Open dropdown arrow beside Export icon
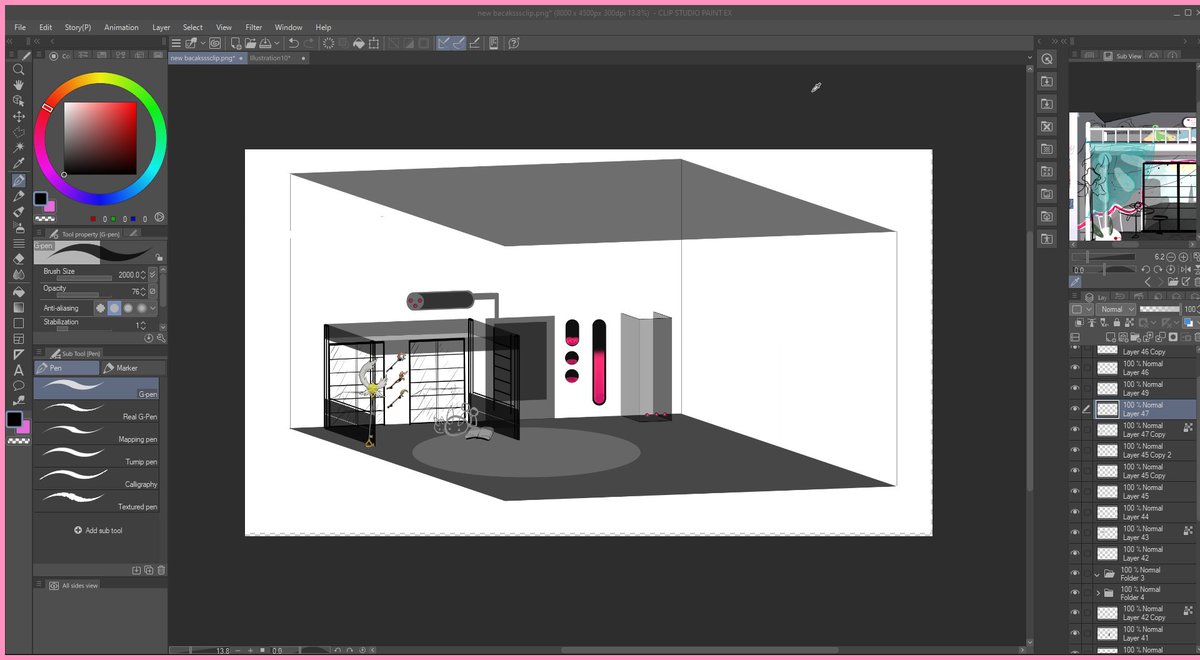Image resolution: width=1200 pixels, height=660 pixels. pos(276,43)
